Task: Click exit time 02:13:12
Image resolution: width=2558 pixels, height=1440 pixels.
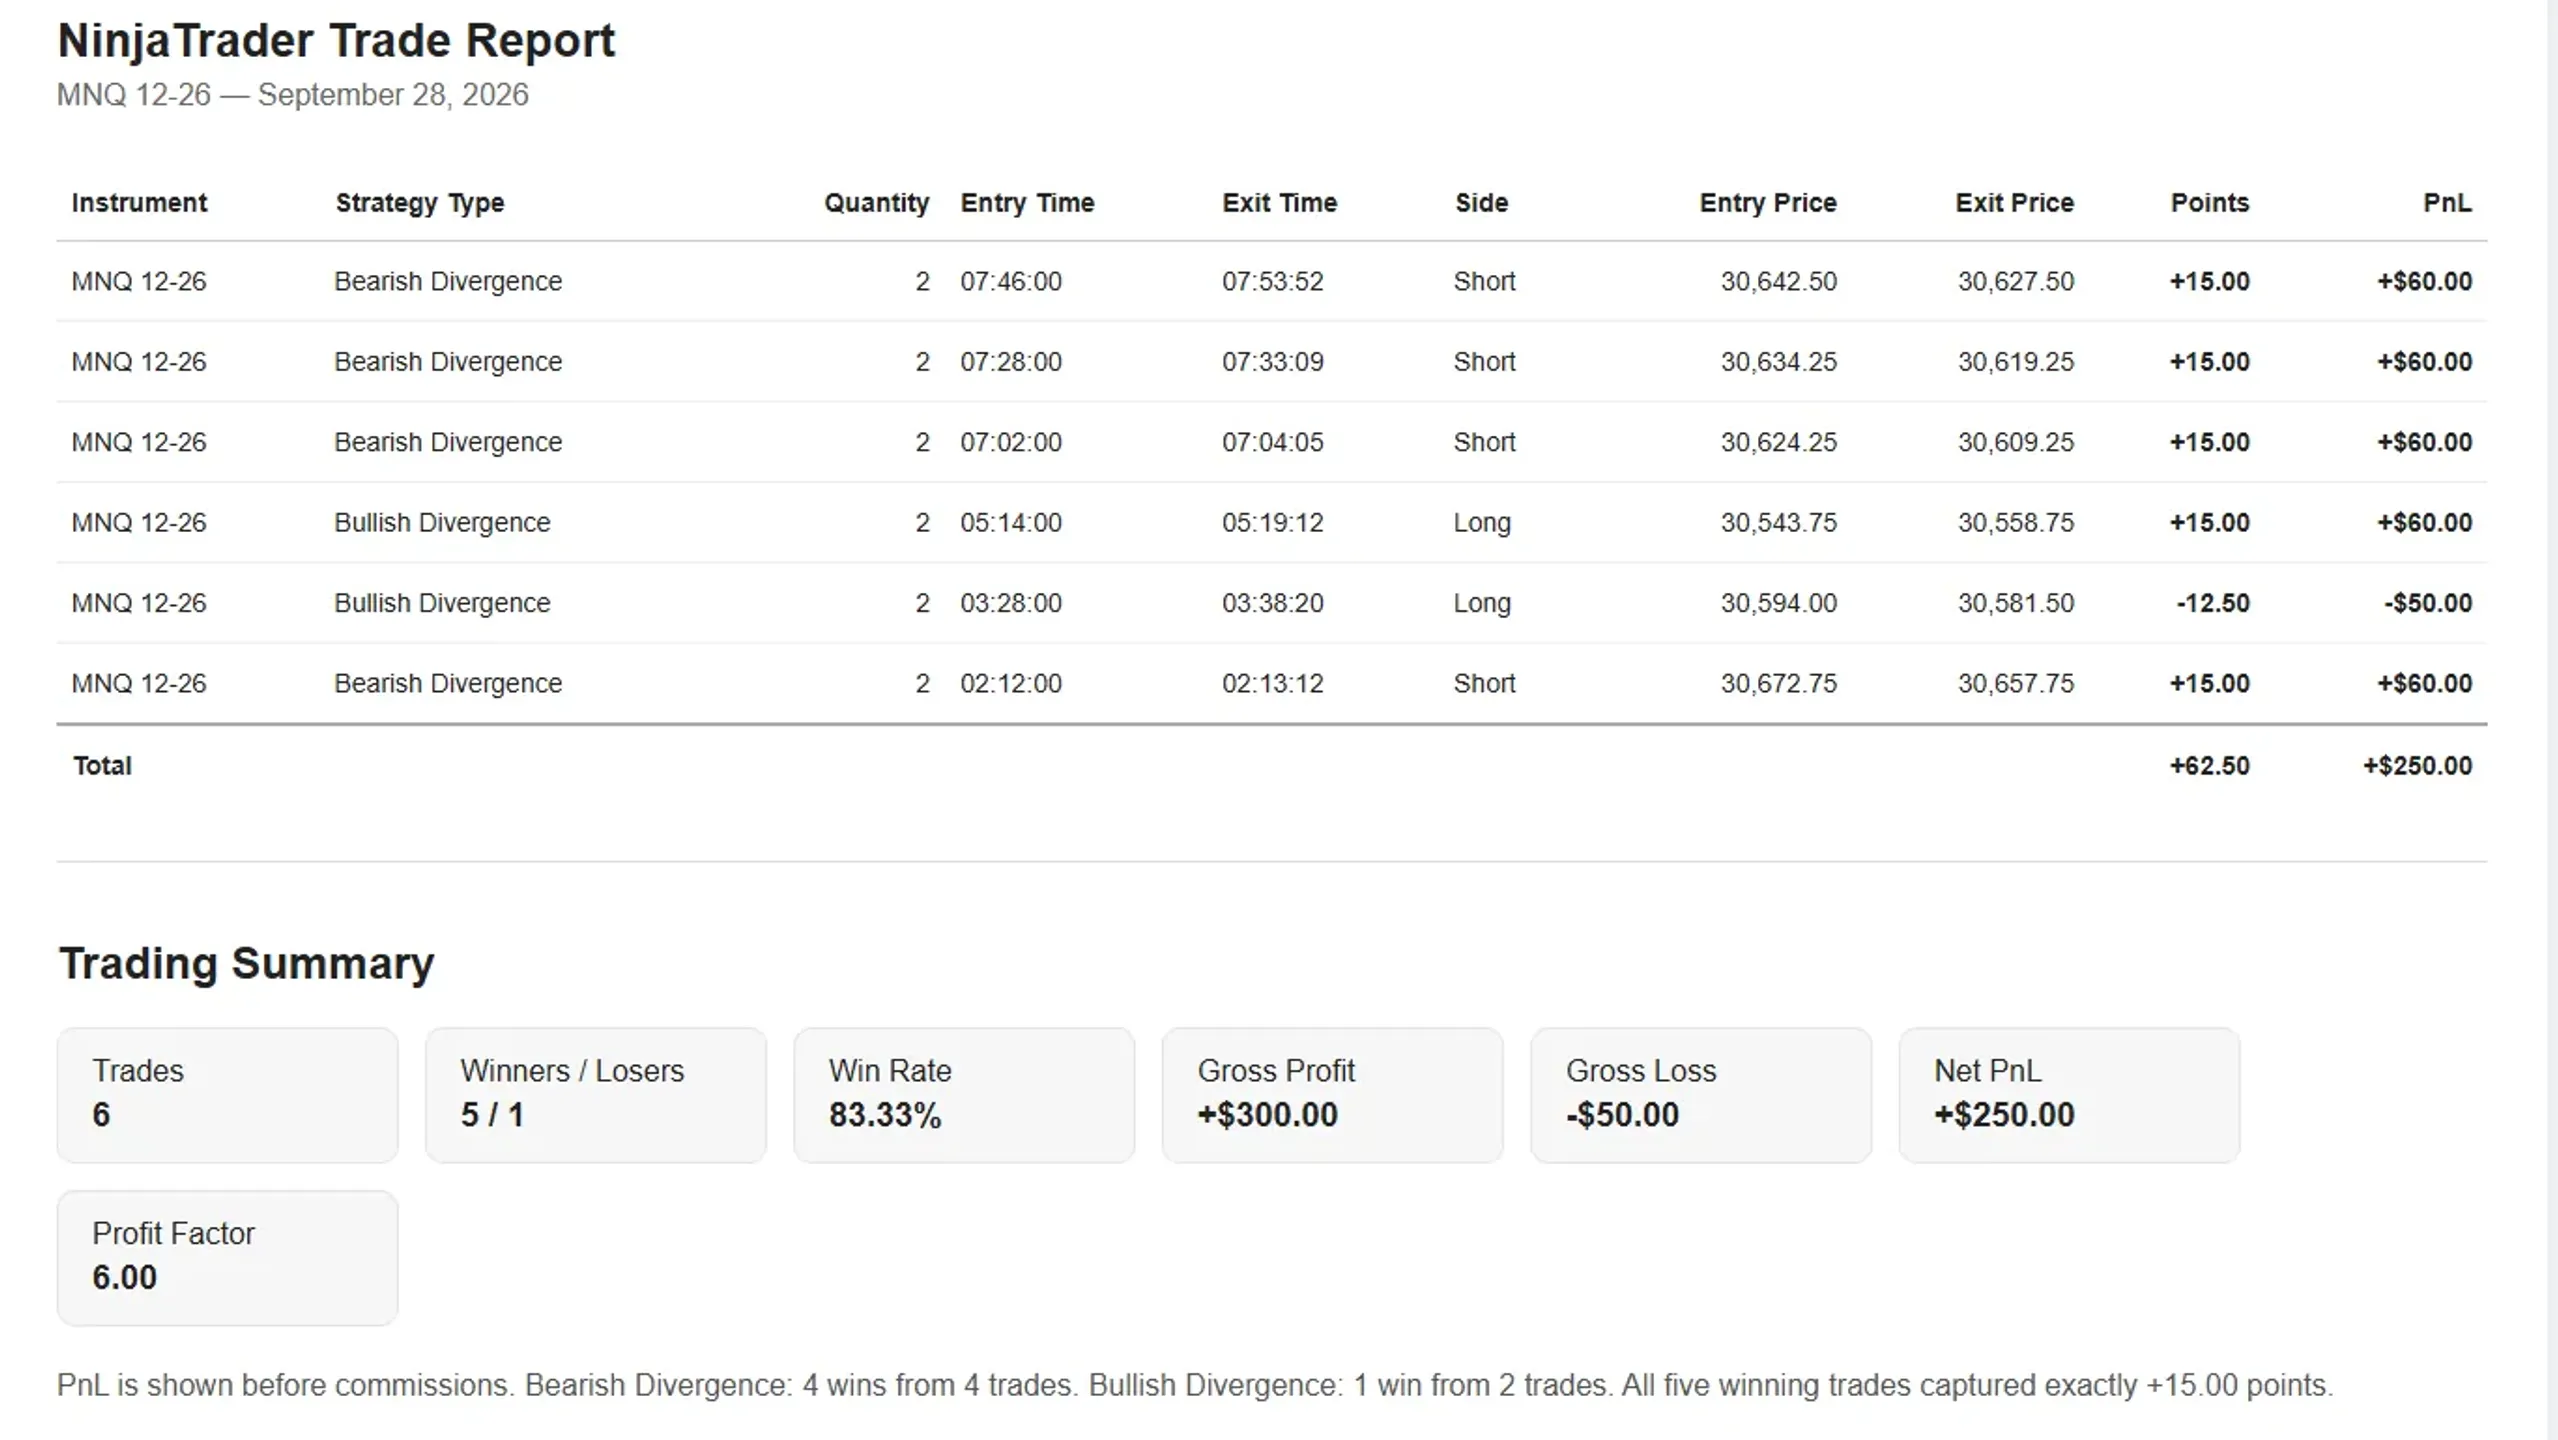Action: pyautogui.click(x=1272, y=684)
